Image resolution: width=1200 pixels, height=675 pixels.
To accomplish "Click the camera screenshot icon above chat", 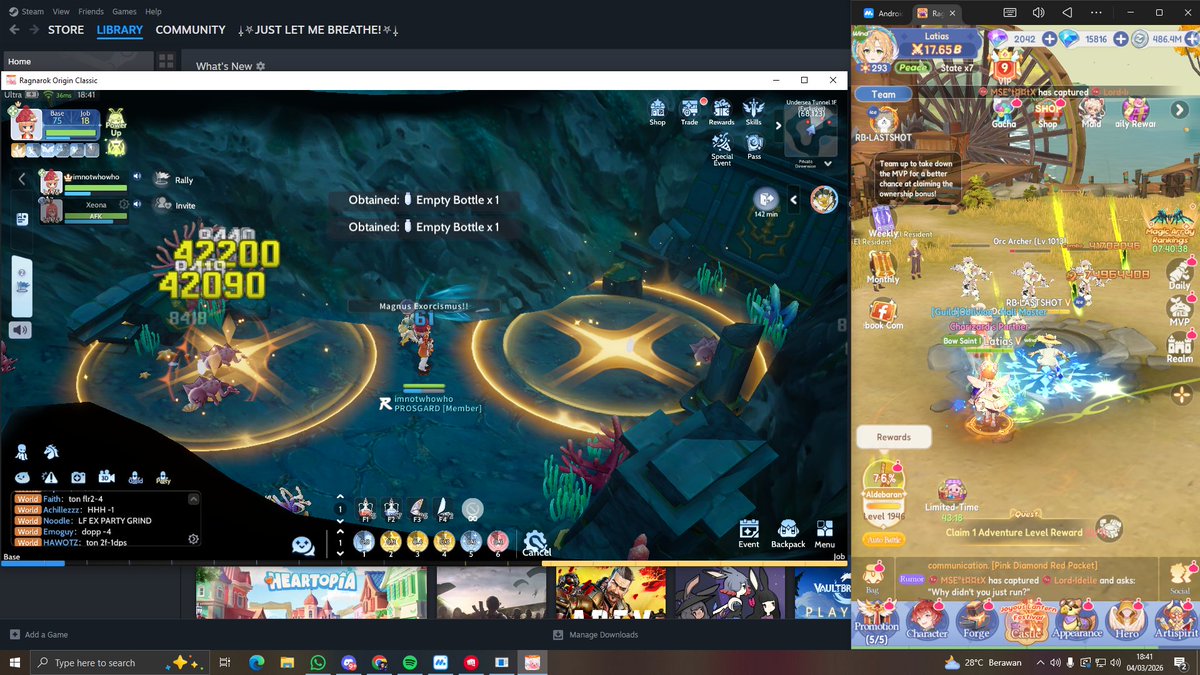I will [x=78, y=478].
